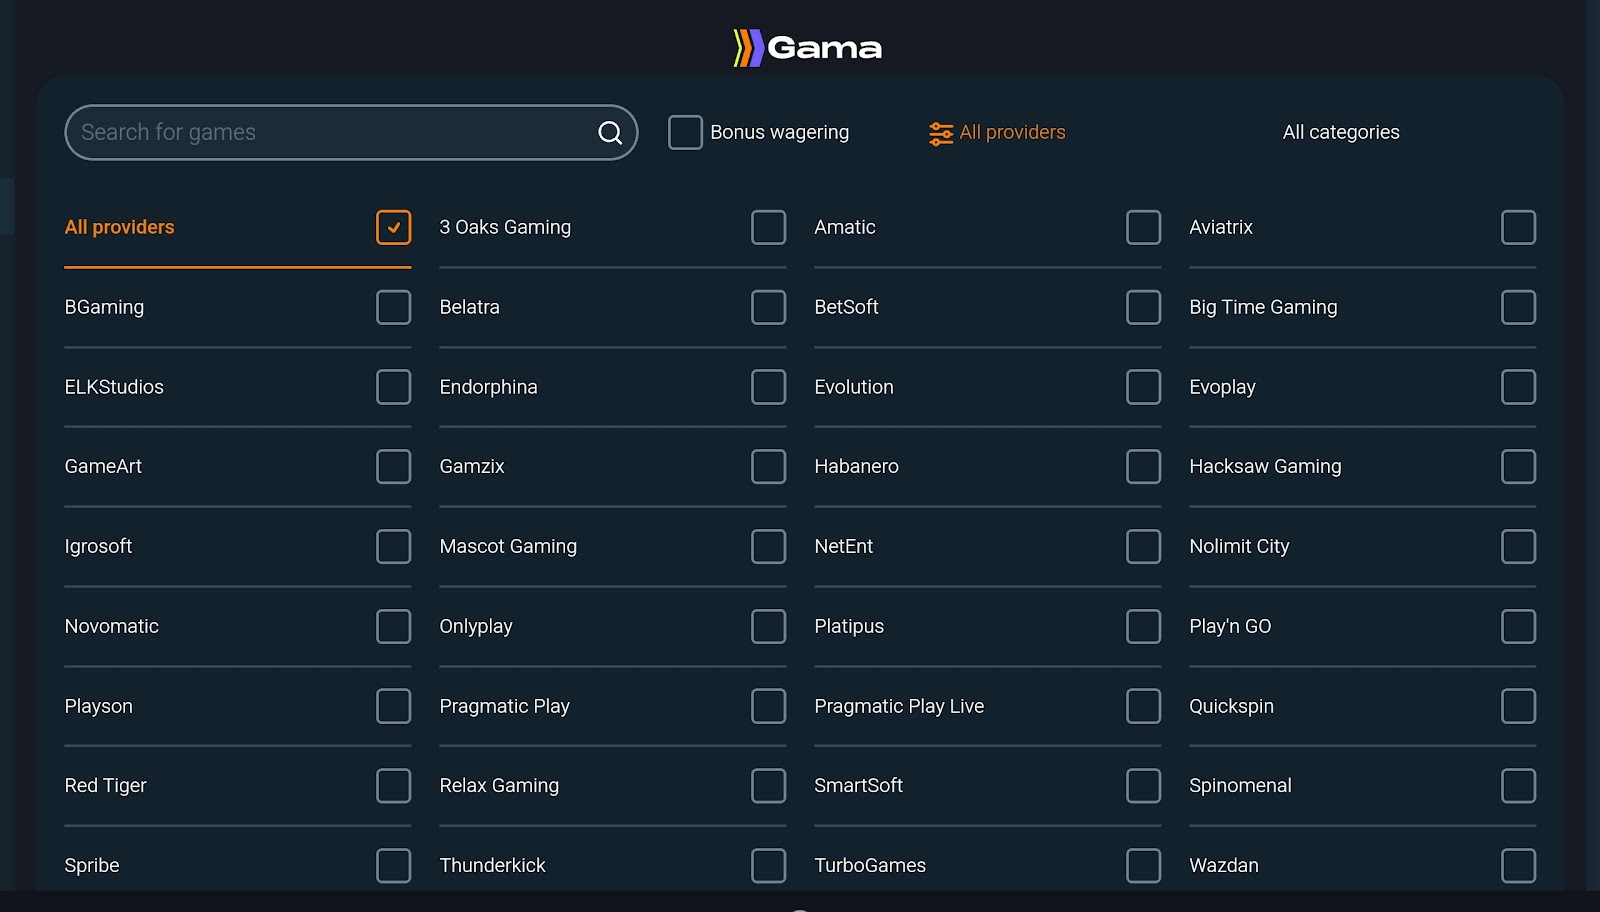Tick the TurboGames checkbox

point(1144,866)
